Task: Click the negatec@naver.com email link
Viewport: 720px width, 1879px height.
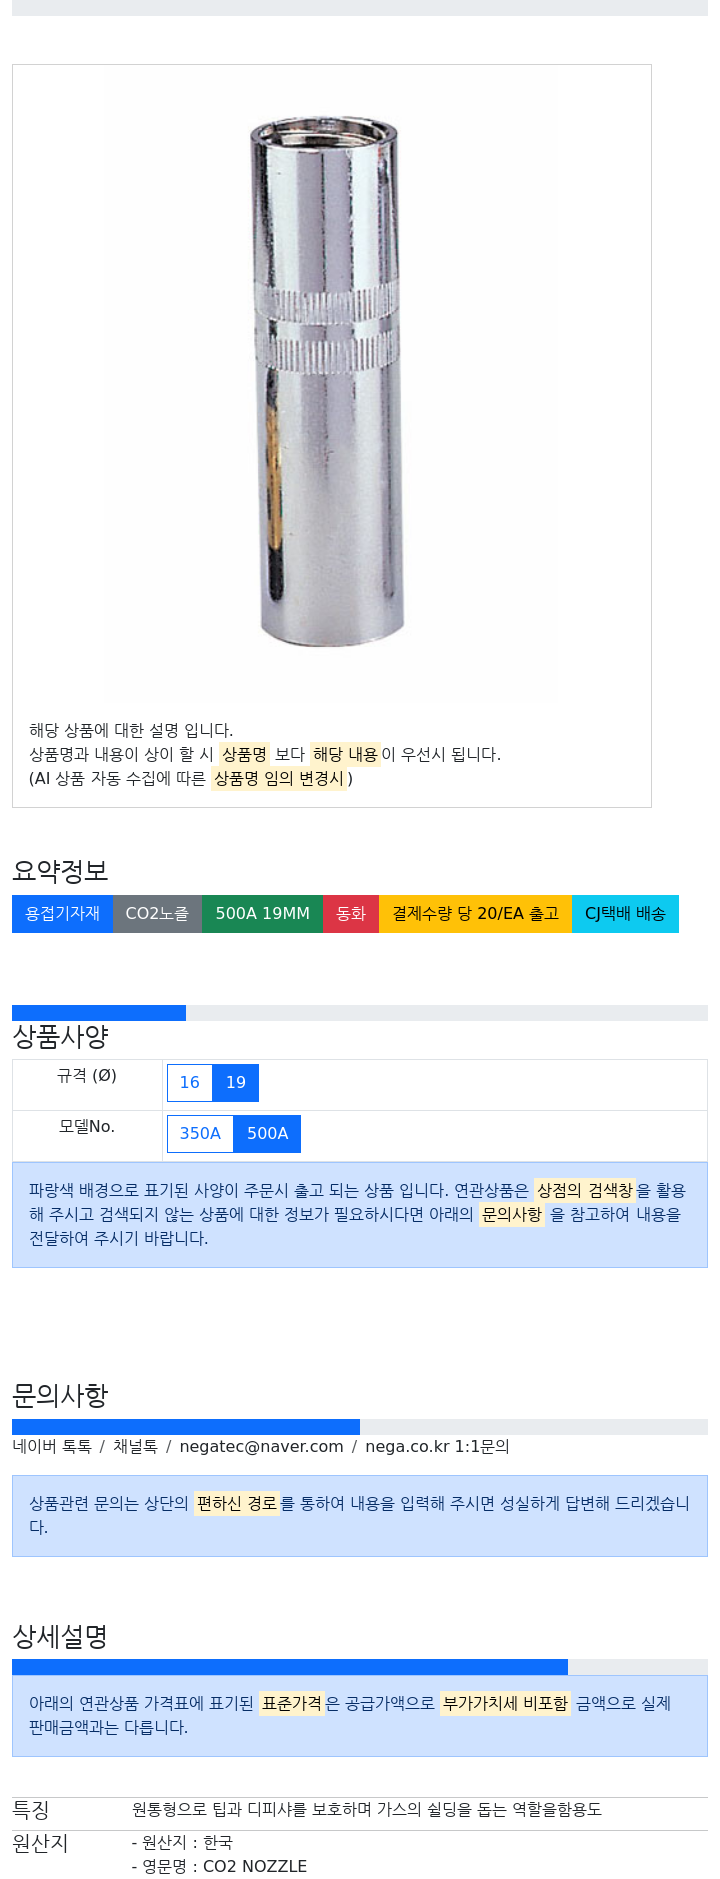Action: (x=261, y=1446)
